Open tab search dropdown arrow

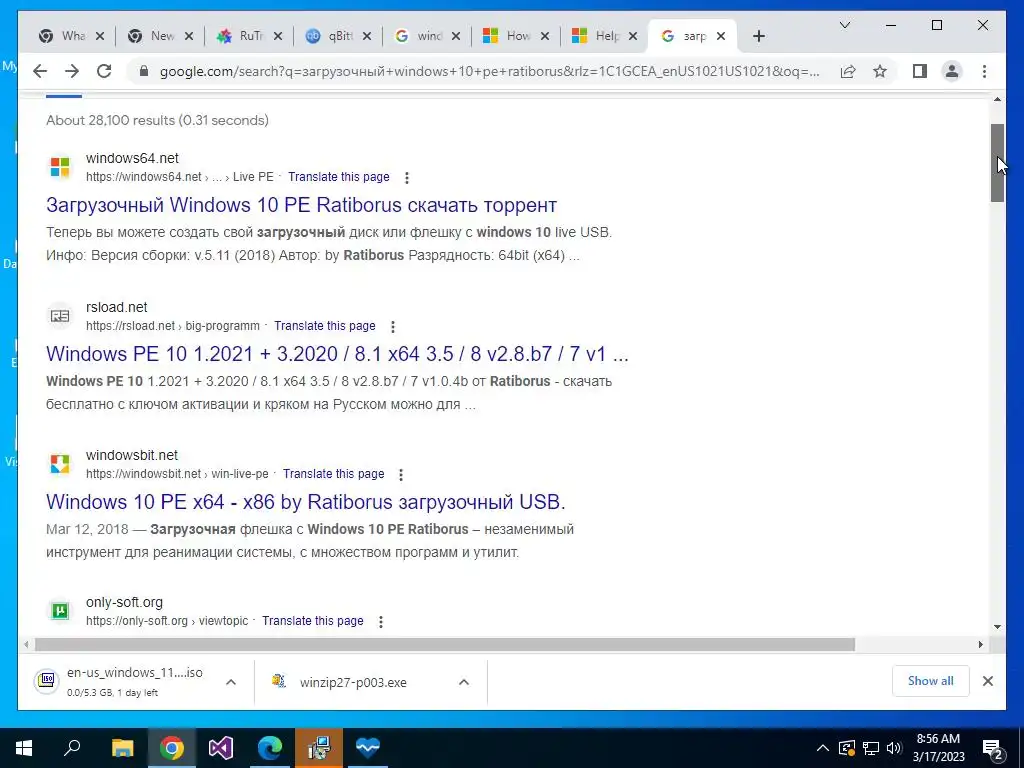coord(844,25)
